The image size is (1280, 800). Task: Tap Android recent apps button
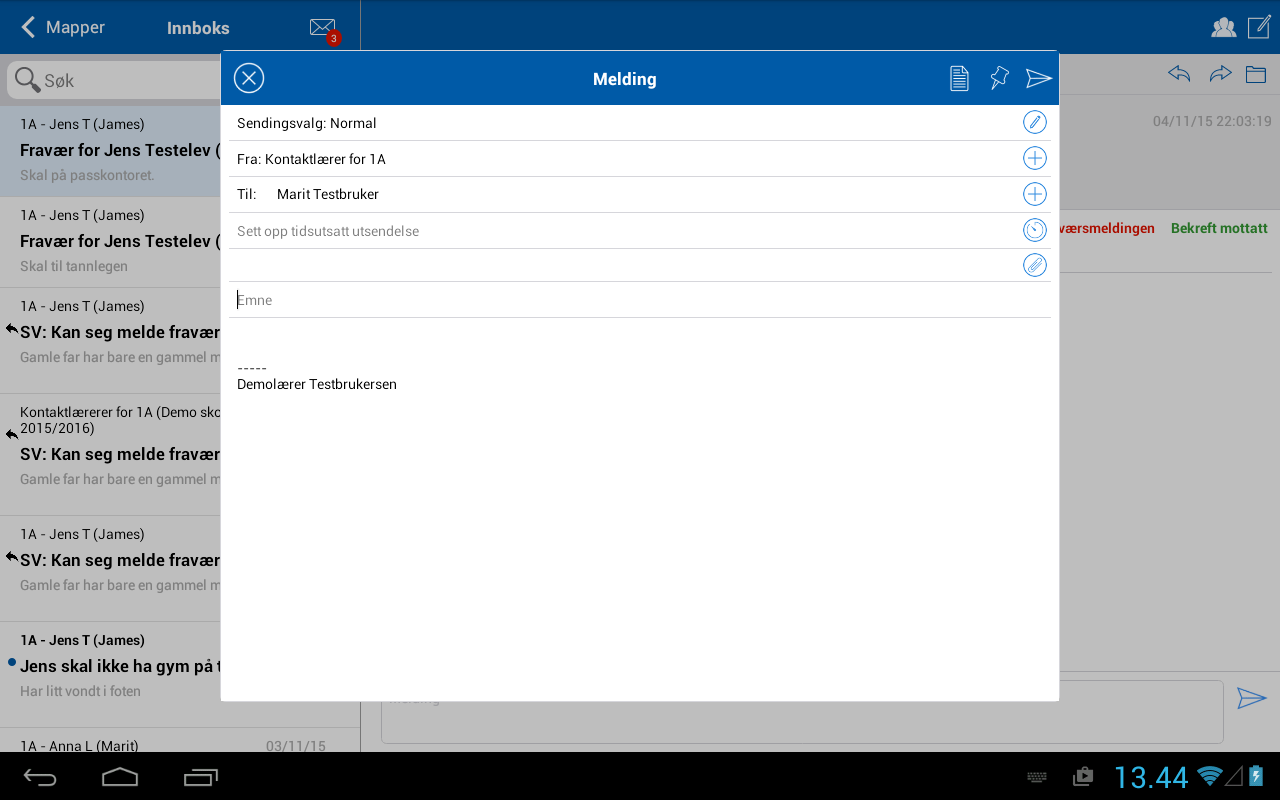coord(200,777)
